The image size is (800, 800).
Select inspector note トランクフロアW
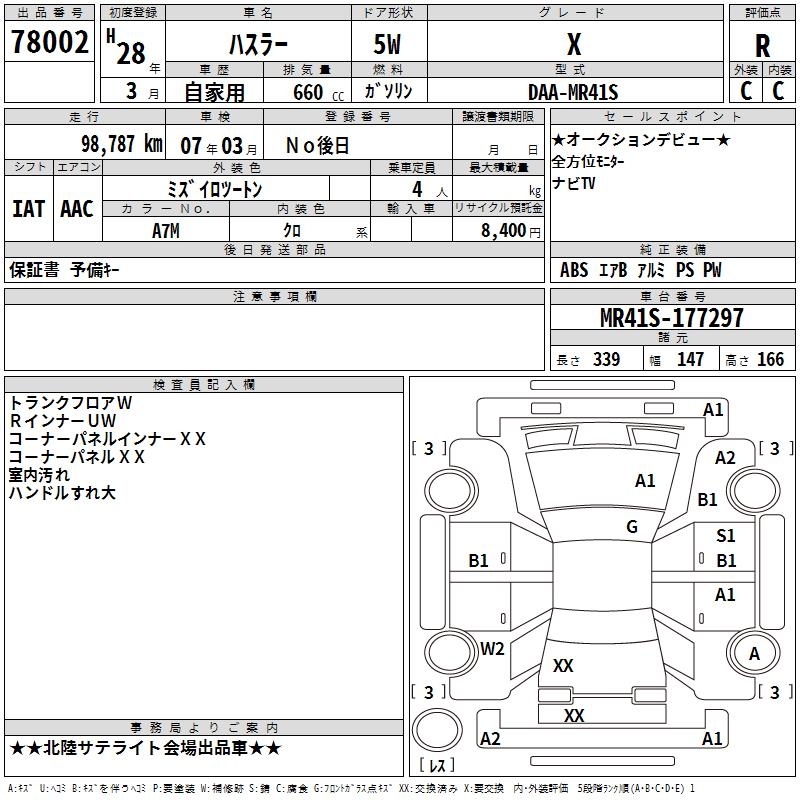(x=70, y=403)
